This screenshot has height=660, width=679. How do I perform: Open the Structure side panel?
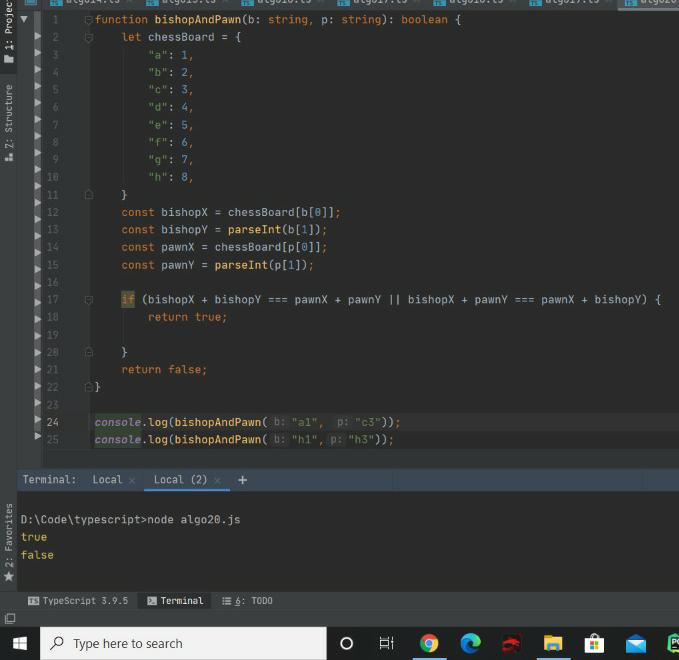pos(9,122)
